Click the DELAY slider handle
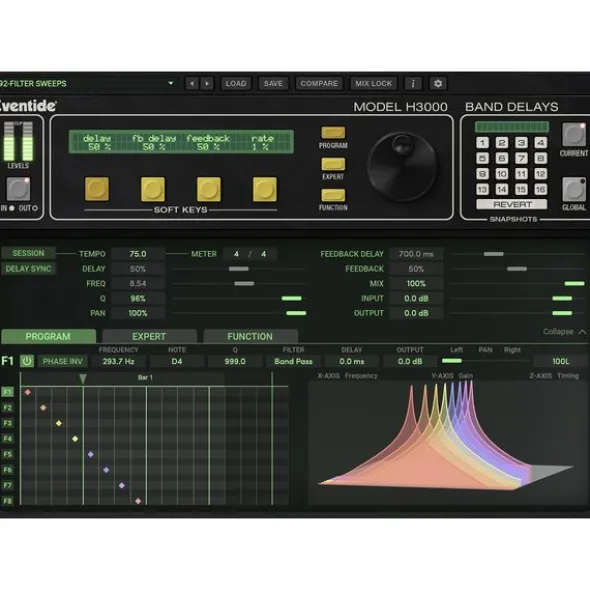Viewport: 590px width, 591px height. tap(239, 269)
